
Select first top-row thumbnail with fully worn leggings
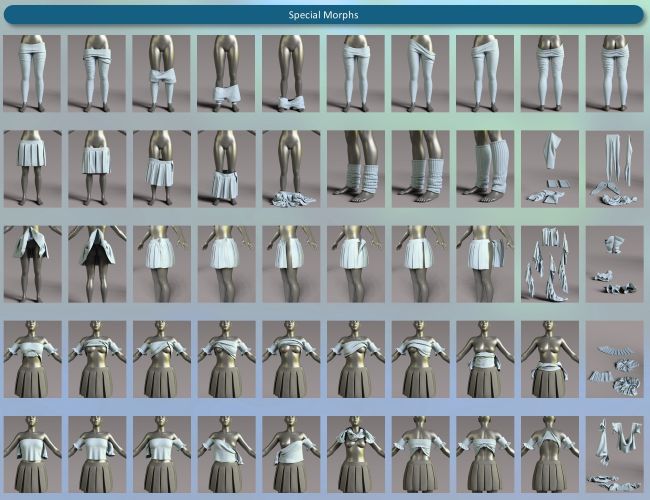31,73
